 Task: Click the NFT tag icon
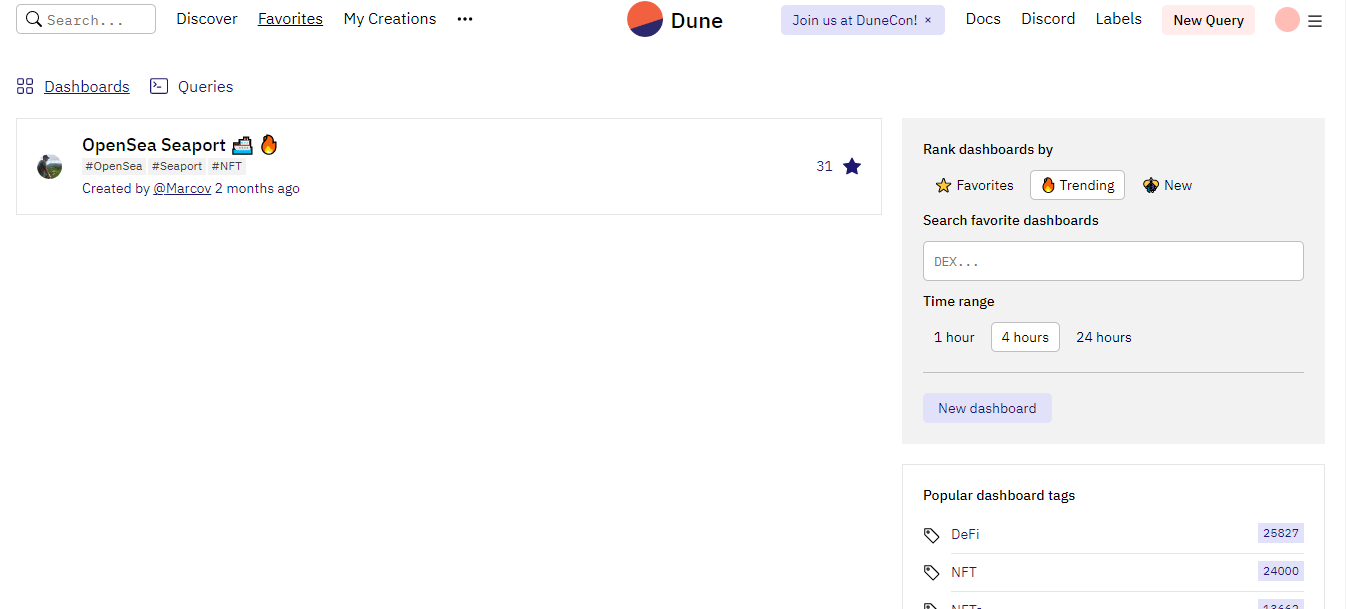932,573
